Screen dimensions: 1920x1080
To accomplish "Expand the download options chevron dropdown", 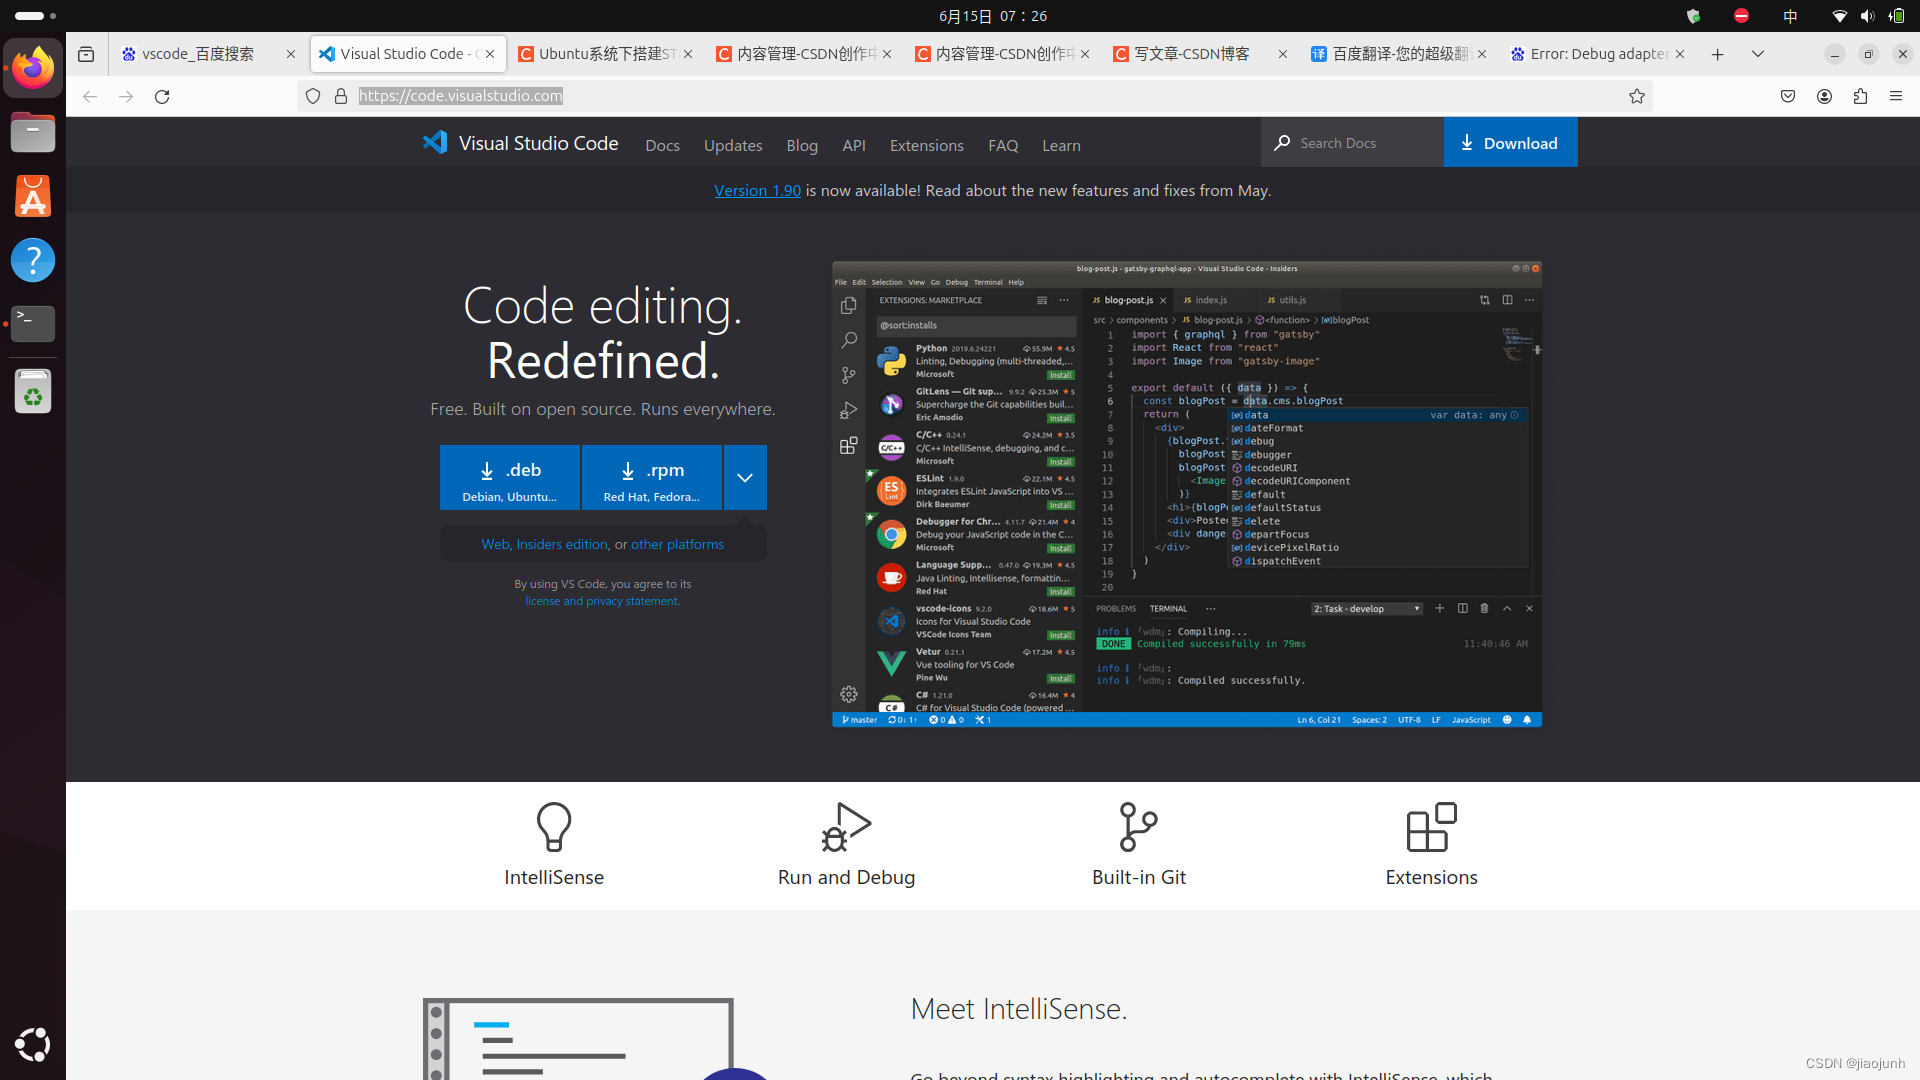I will [x=745, y=478].
